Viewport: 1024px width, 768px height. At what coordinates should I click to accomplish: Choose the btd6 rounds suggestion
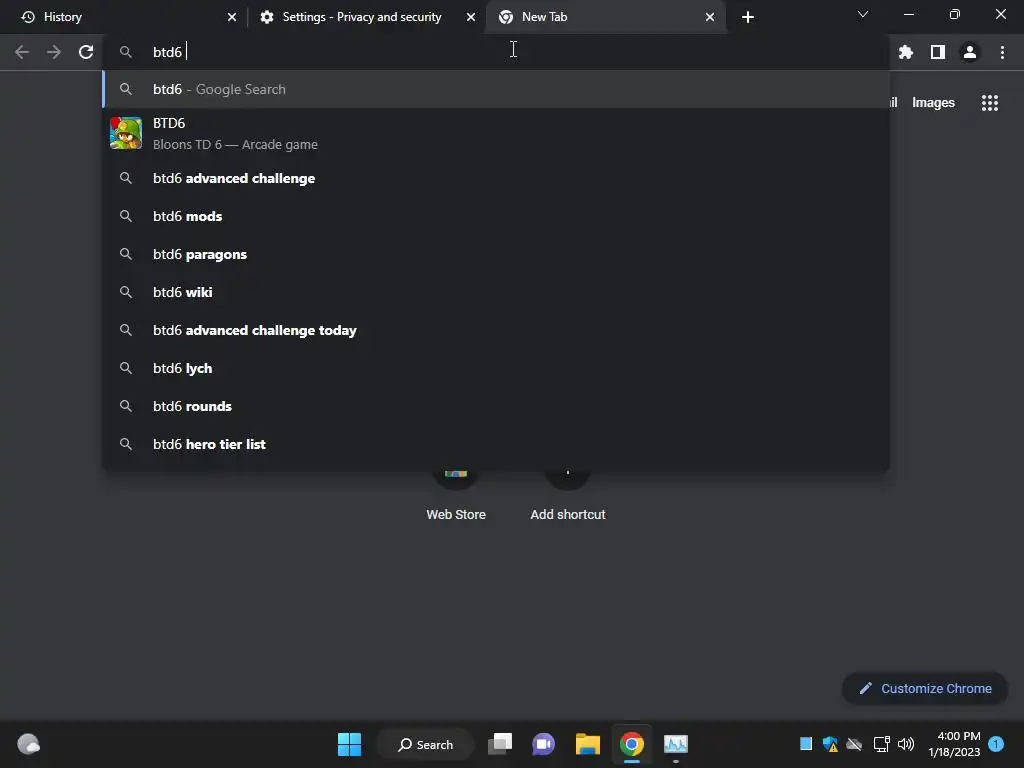click(496, 406)
